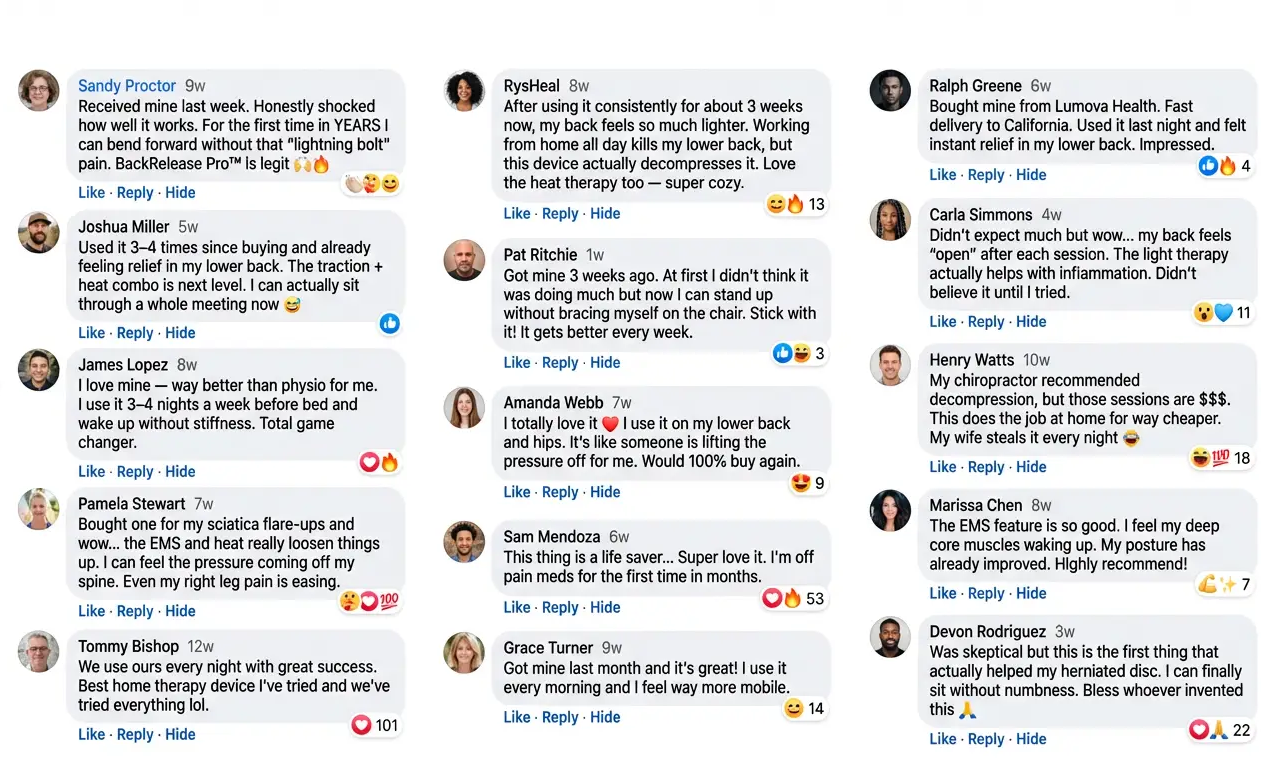
Task: Open the Sandy Proctor name link
Action: click(x=127, y=86)
